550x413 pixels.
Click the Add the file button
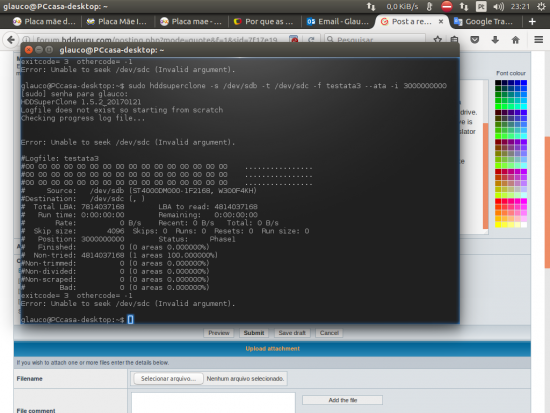pyautogui.click(x=342, y=400)
